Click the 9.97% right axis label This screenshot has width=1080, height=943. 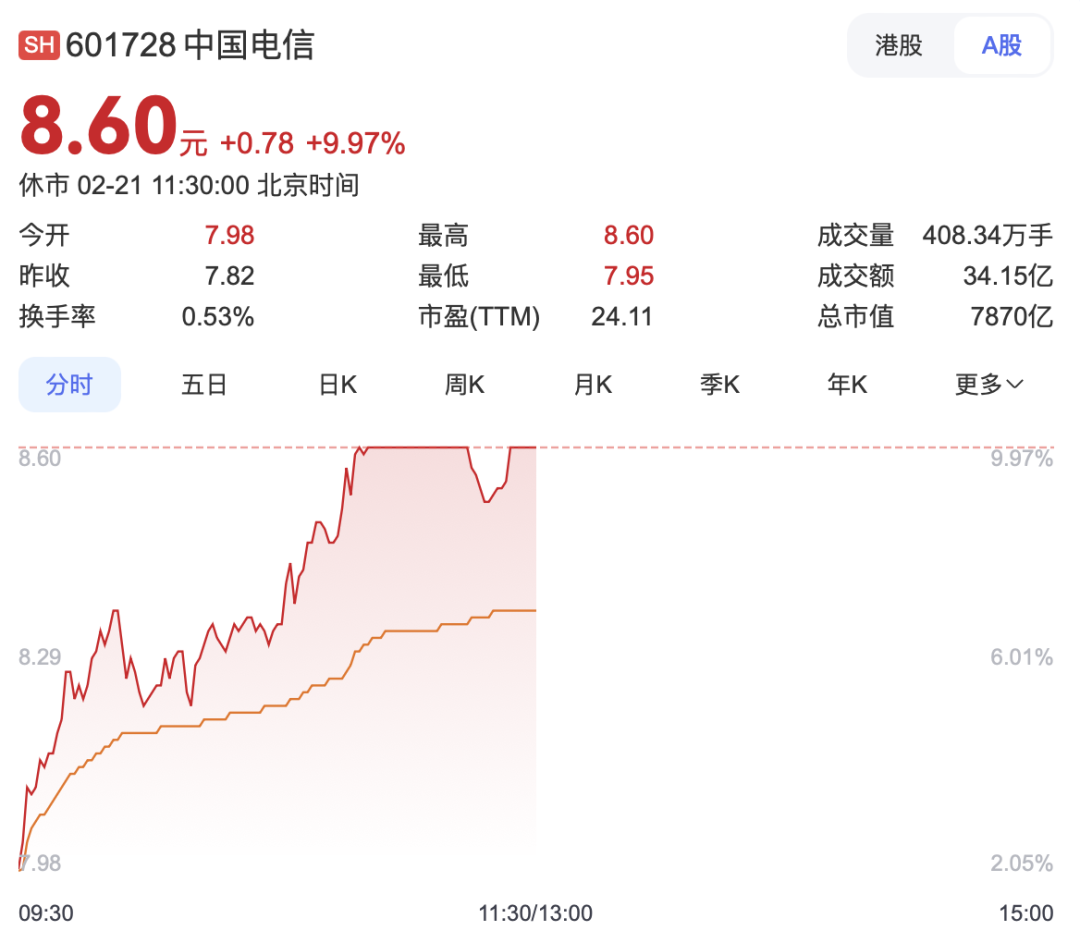(x=1021, y=459)
